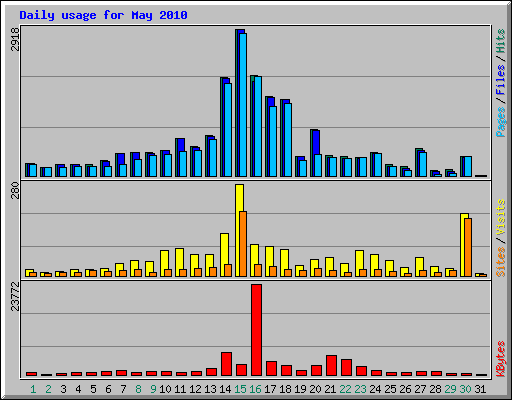
Task: Click the hits bar for day 20
Action: click(312, 153)
